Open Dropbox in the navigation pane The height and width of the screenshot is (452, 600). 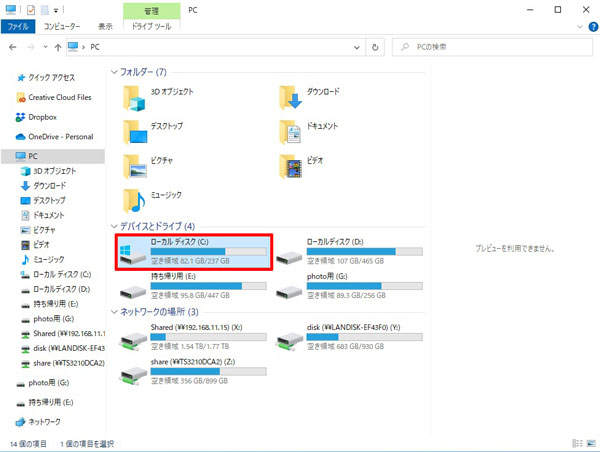(36, 117)
